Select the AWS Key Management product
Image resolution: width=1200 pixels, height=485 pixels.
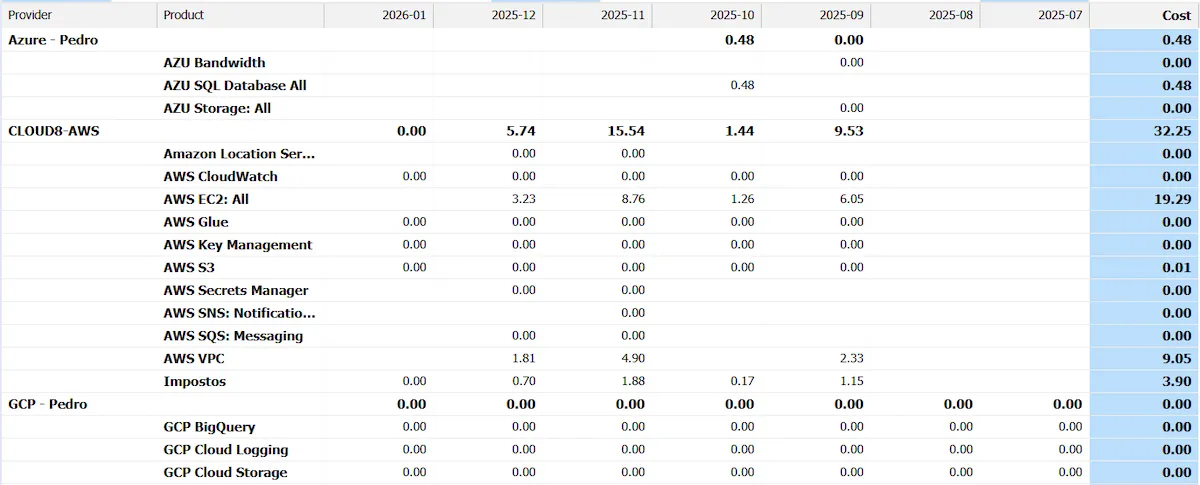(238, 245)
